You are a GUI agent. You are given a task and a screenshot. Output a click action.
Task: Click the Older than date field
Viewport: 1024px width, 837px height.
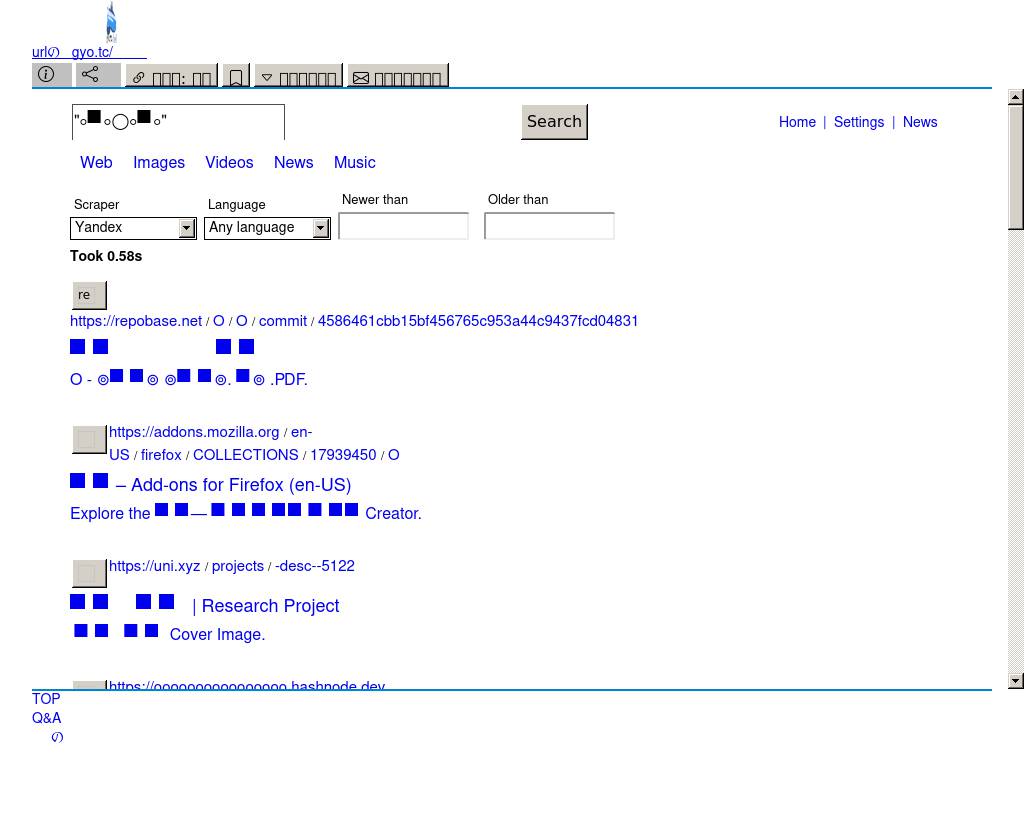[x=549, y=227]
